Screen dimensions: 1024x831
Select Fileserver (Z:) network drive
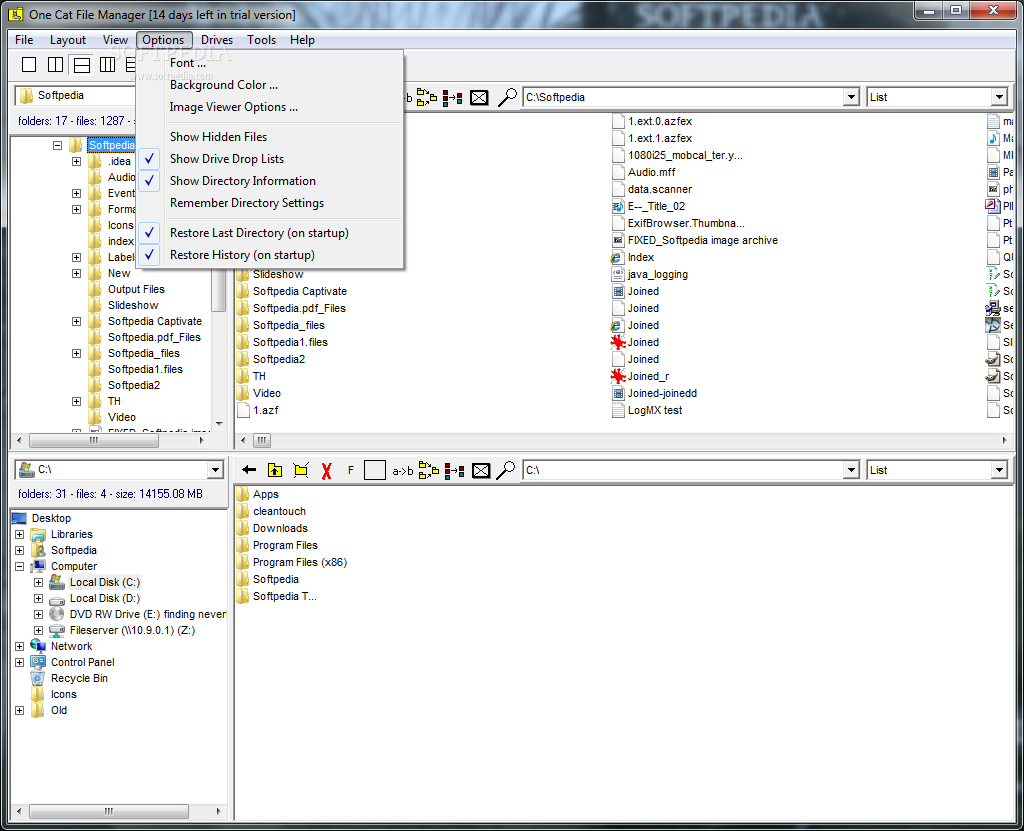coord(132,630)
